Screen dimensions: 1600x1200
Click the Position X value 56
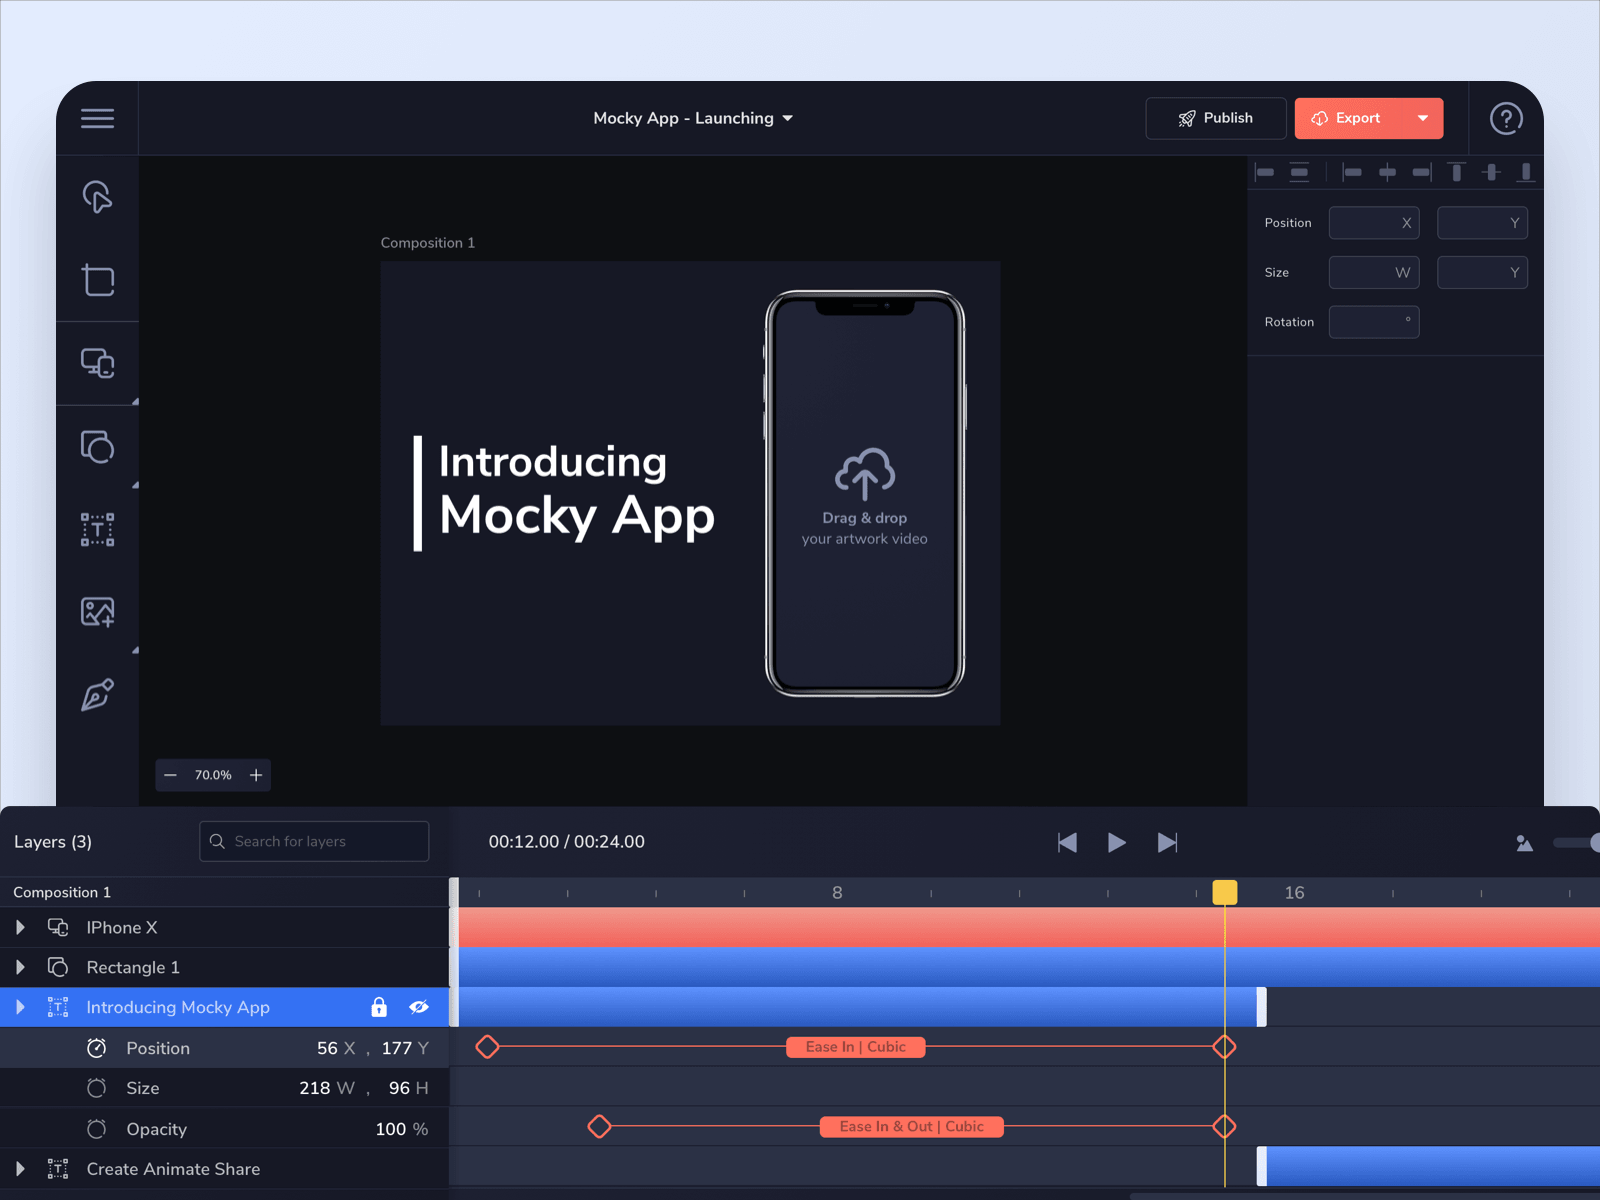327,1048
